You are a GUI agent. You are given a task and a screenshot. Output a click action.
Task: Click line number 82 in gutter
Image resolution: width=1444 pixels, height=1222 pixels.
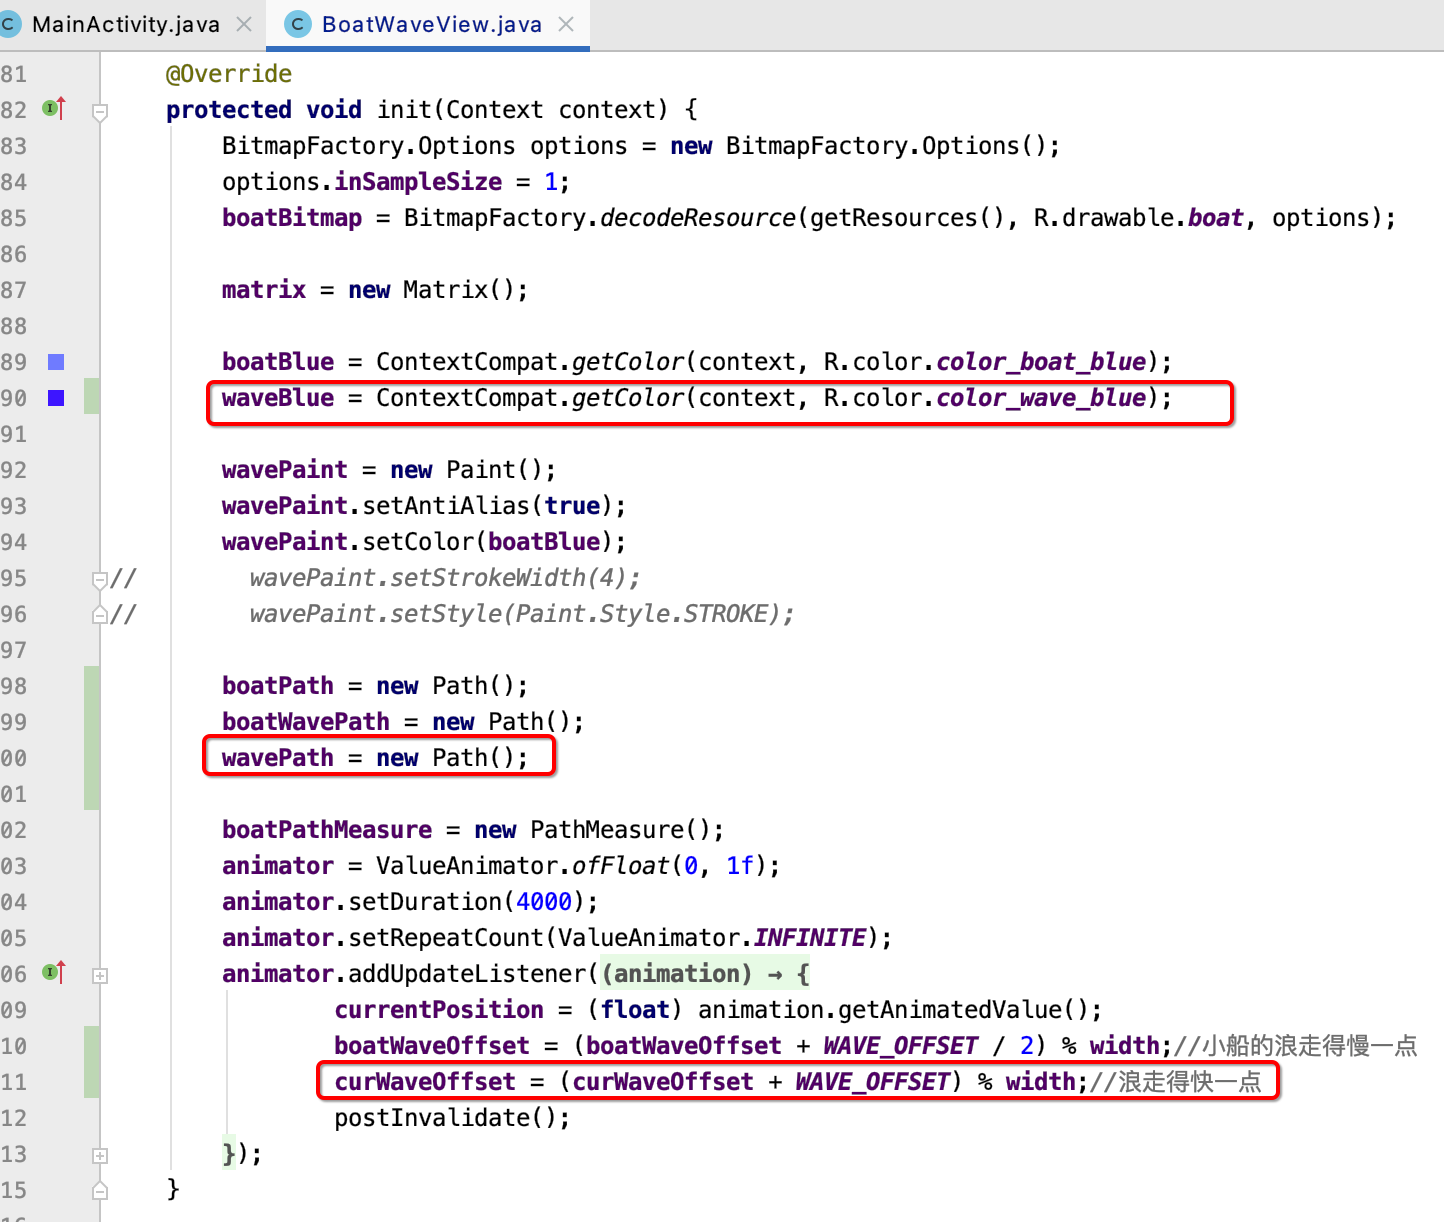pyautogui.click(x=14, y=110)
